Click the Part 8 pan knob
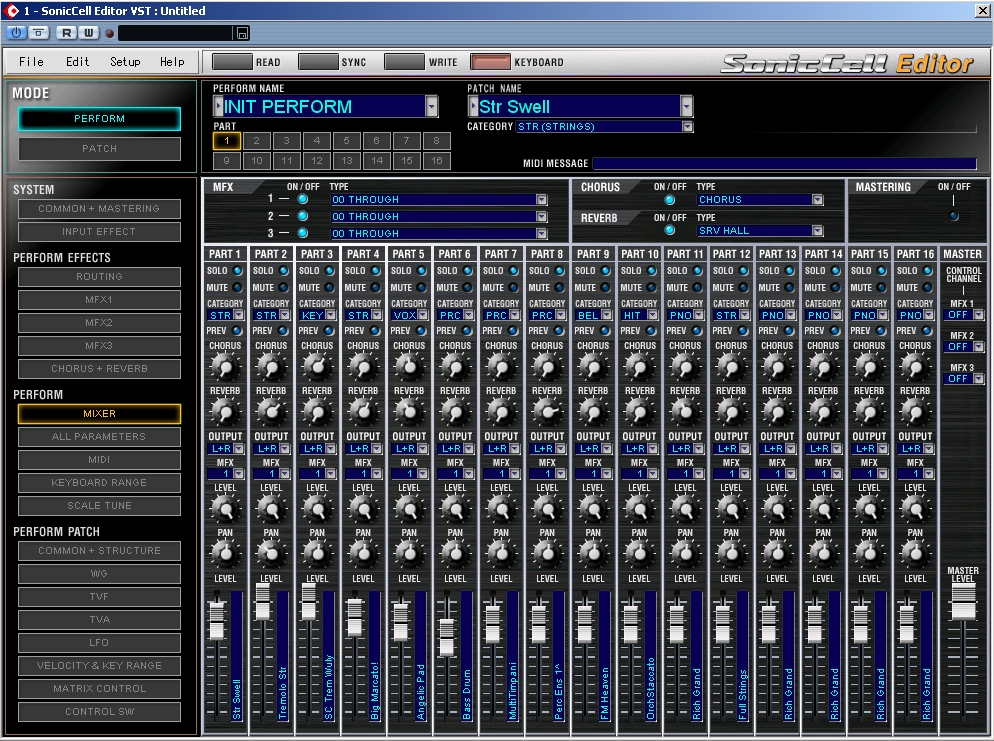 point(547,553)
